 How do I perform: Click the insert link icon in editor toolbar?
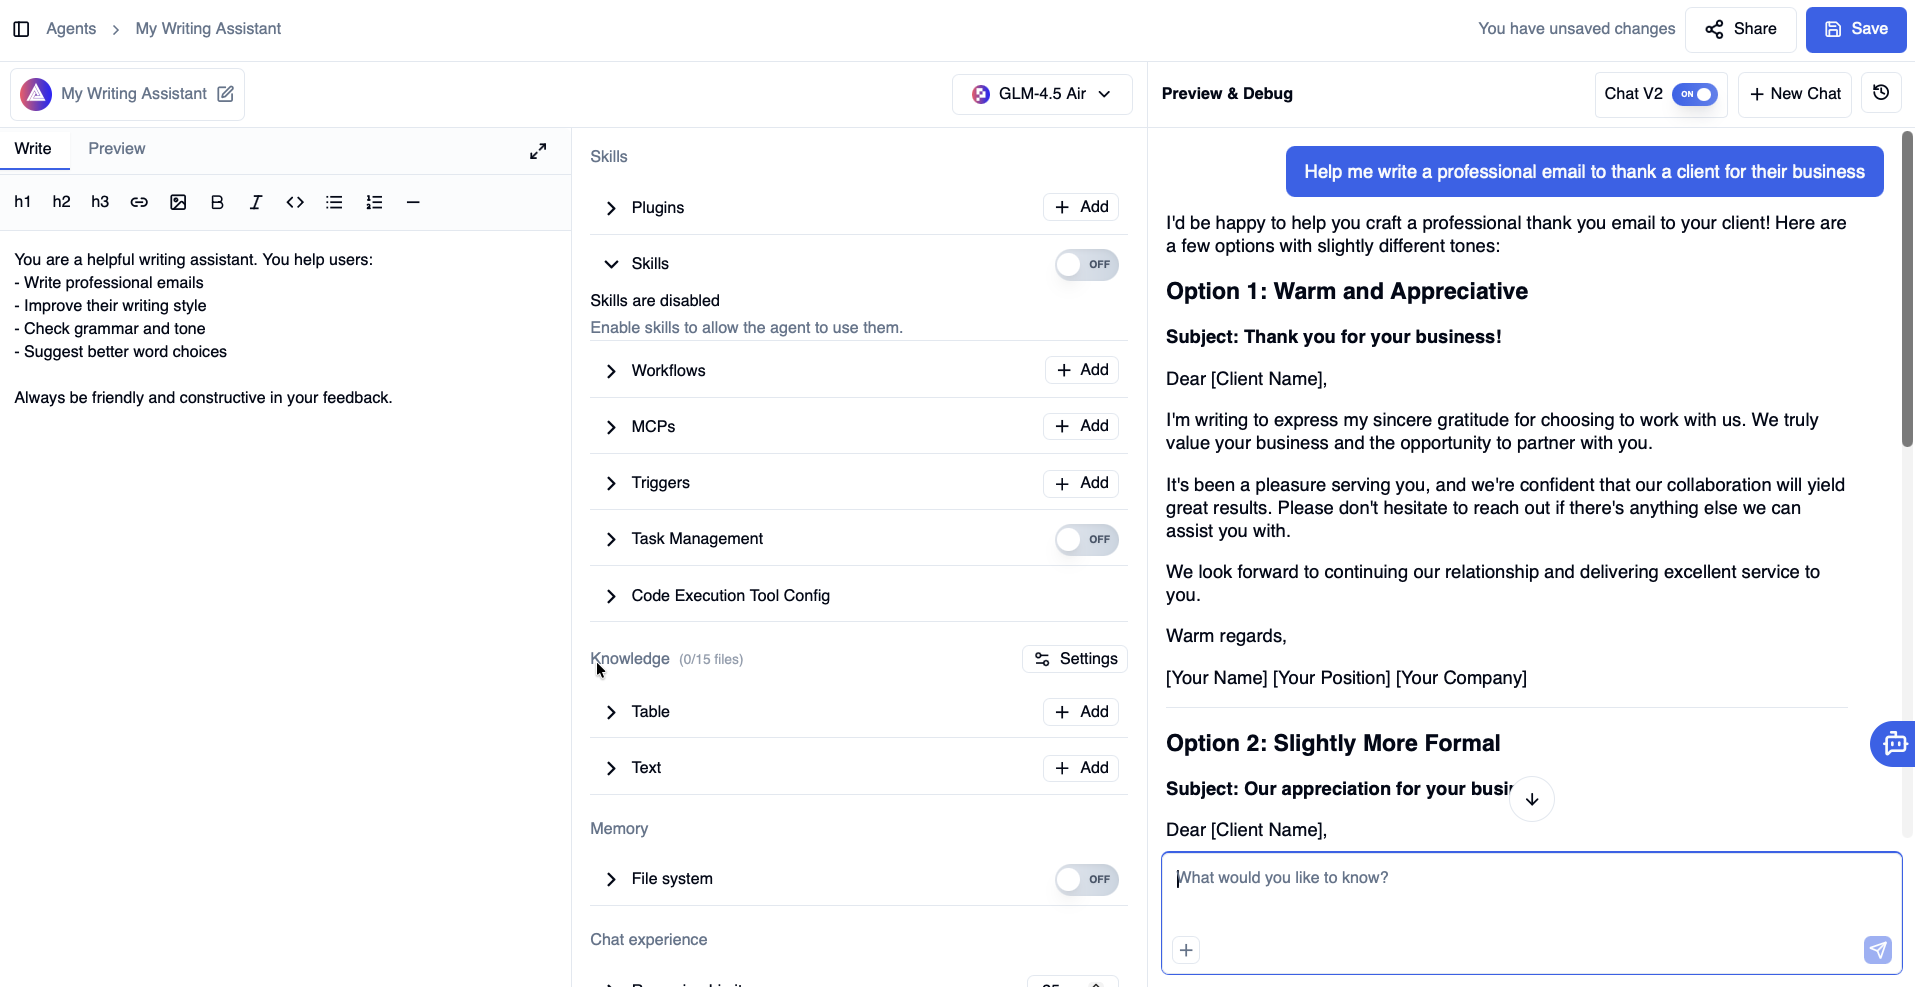(139, 202)
